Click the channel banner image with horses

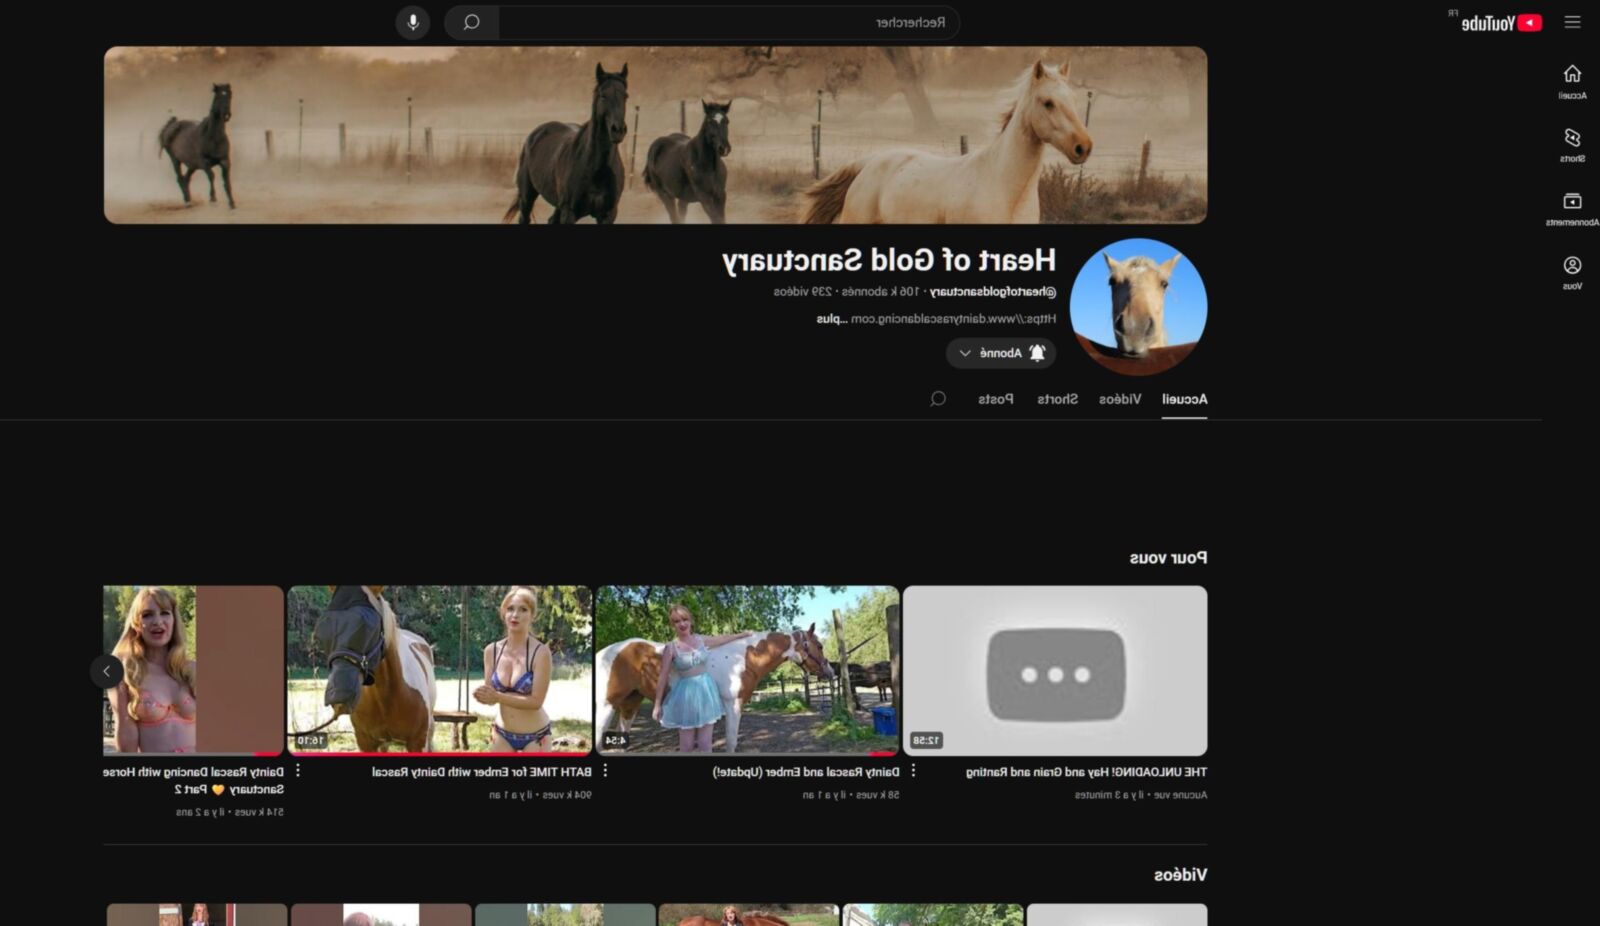pos(655,135)
